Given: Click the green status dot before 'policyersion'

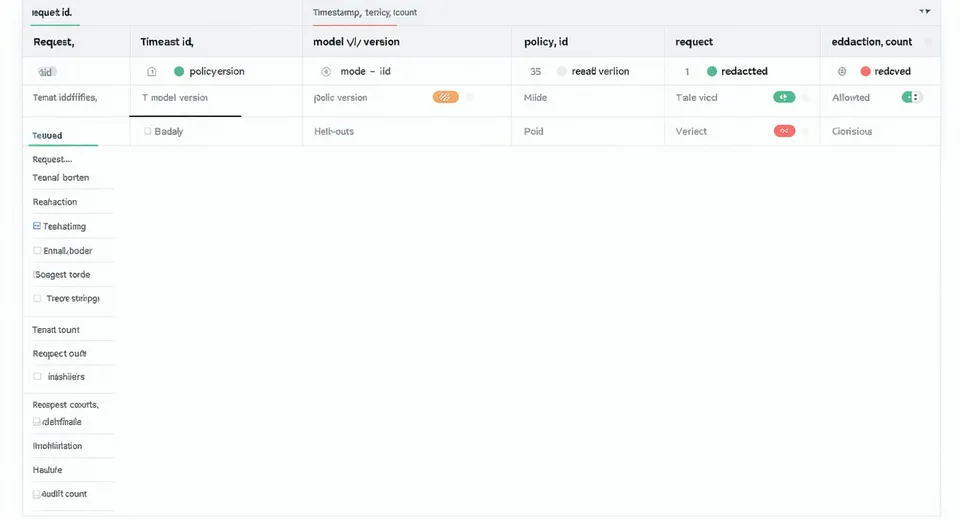Looking at the screenshot, I should [x=179, y=71].
